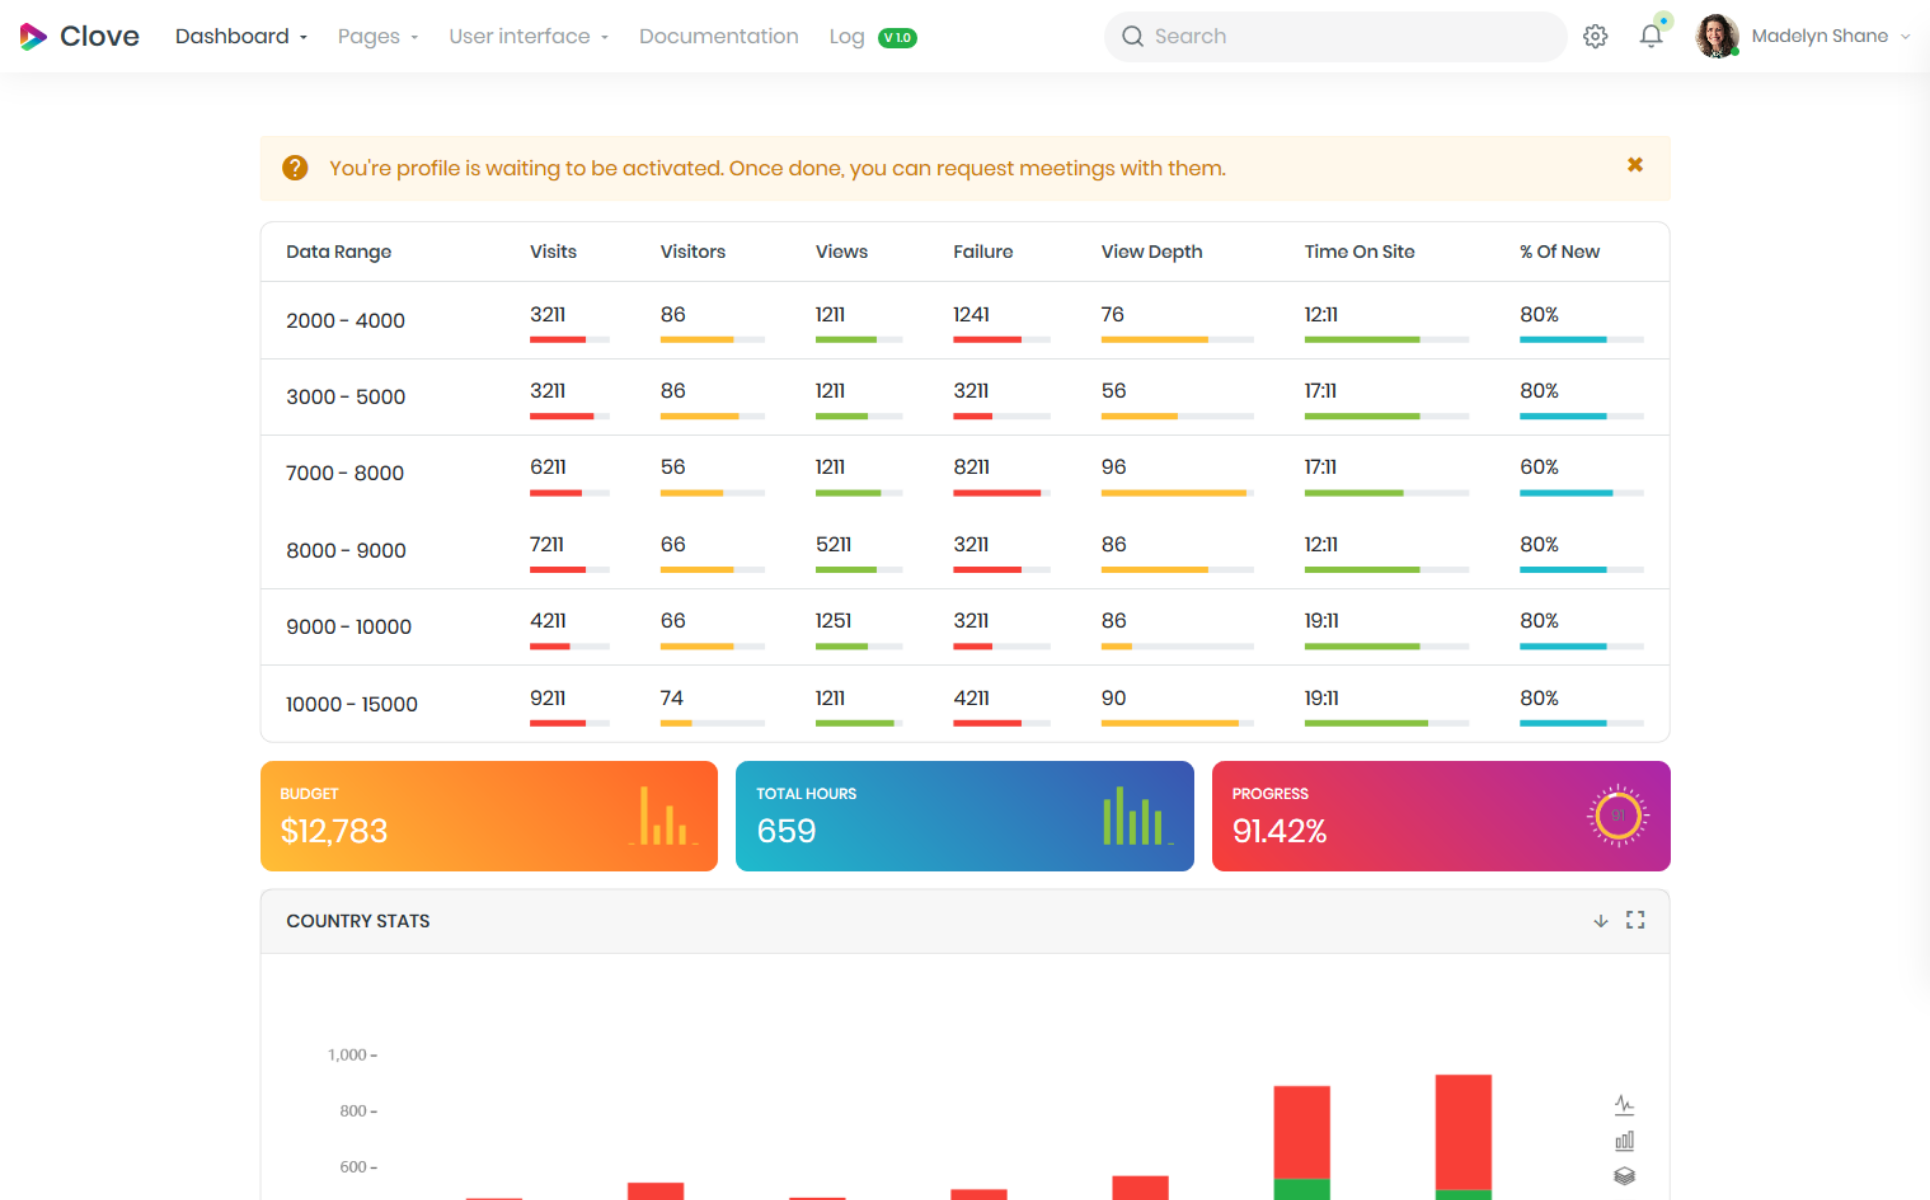Click the Total Hours bar chart icon

coord(1138,816)
